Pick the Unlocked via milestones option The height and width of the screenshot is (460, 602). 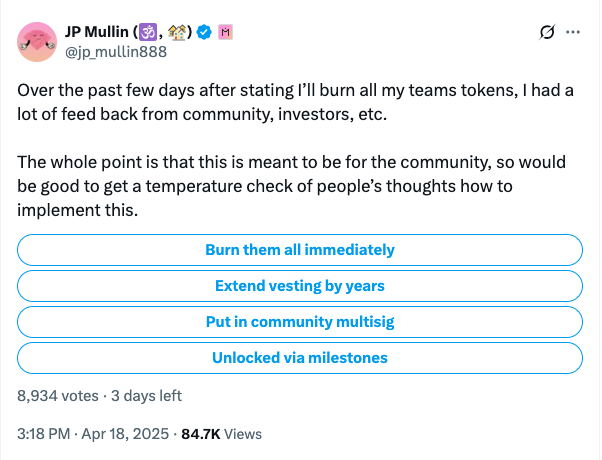pyautogui.click(x=300, y=358)
